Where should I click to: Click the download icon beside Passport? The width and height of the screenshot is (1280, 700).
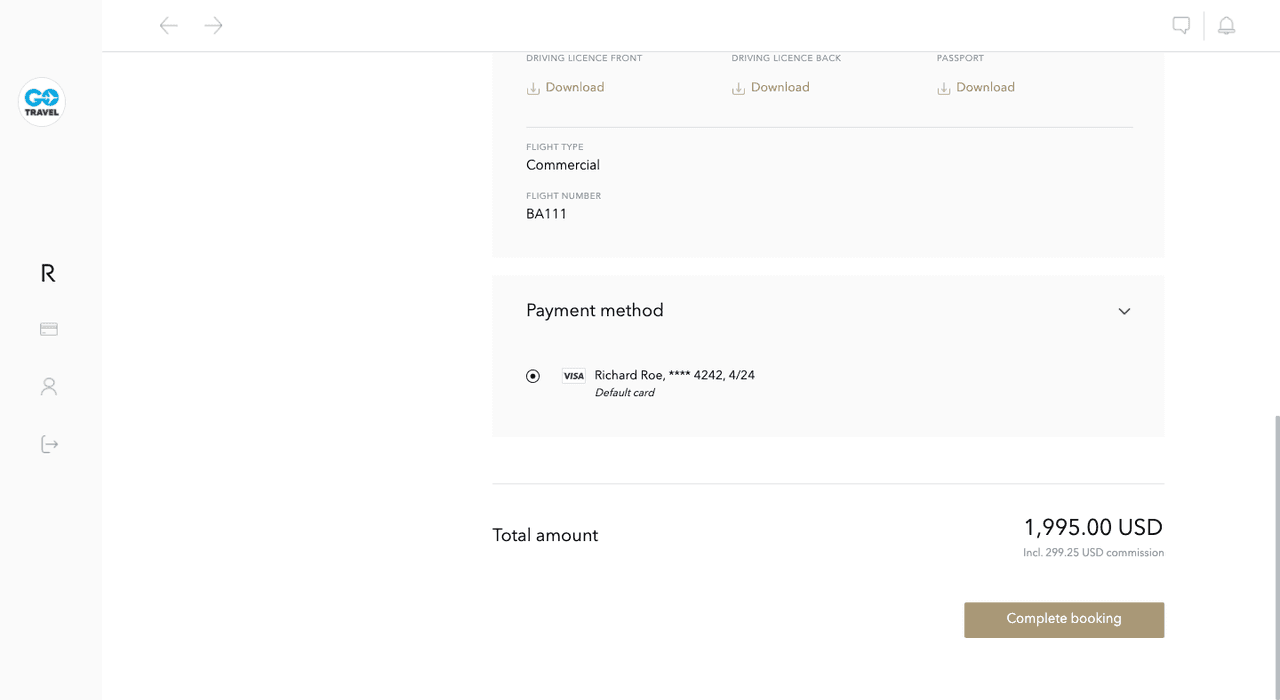(x=943, y=89)
